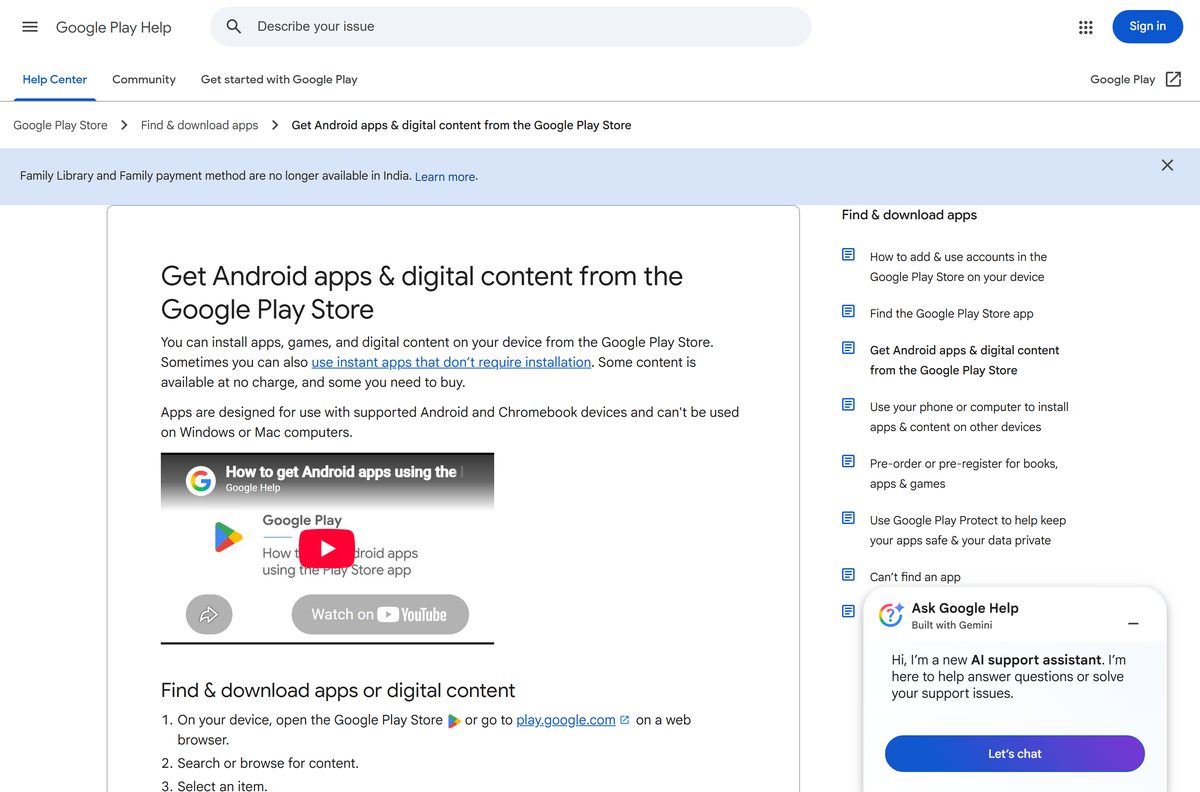Screen dimensions: 1200x792
Task: Click article icon beside 'Use your phone or computer'
Action: tap(849, 405)
